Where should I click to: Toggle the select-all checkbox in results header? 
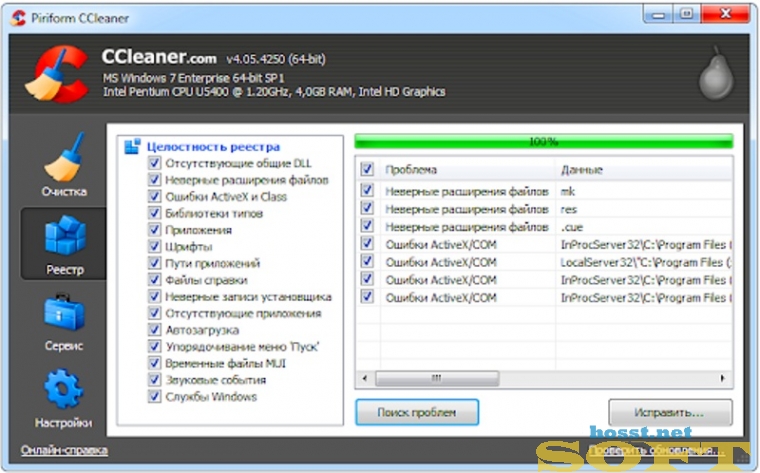coord(367,169)
